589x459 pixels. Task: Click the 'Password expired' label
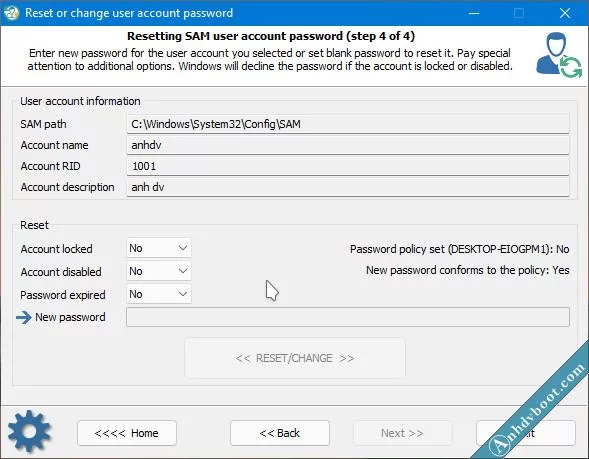click(x=63, y=295)
